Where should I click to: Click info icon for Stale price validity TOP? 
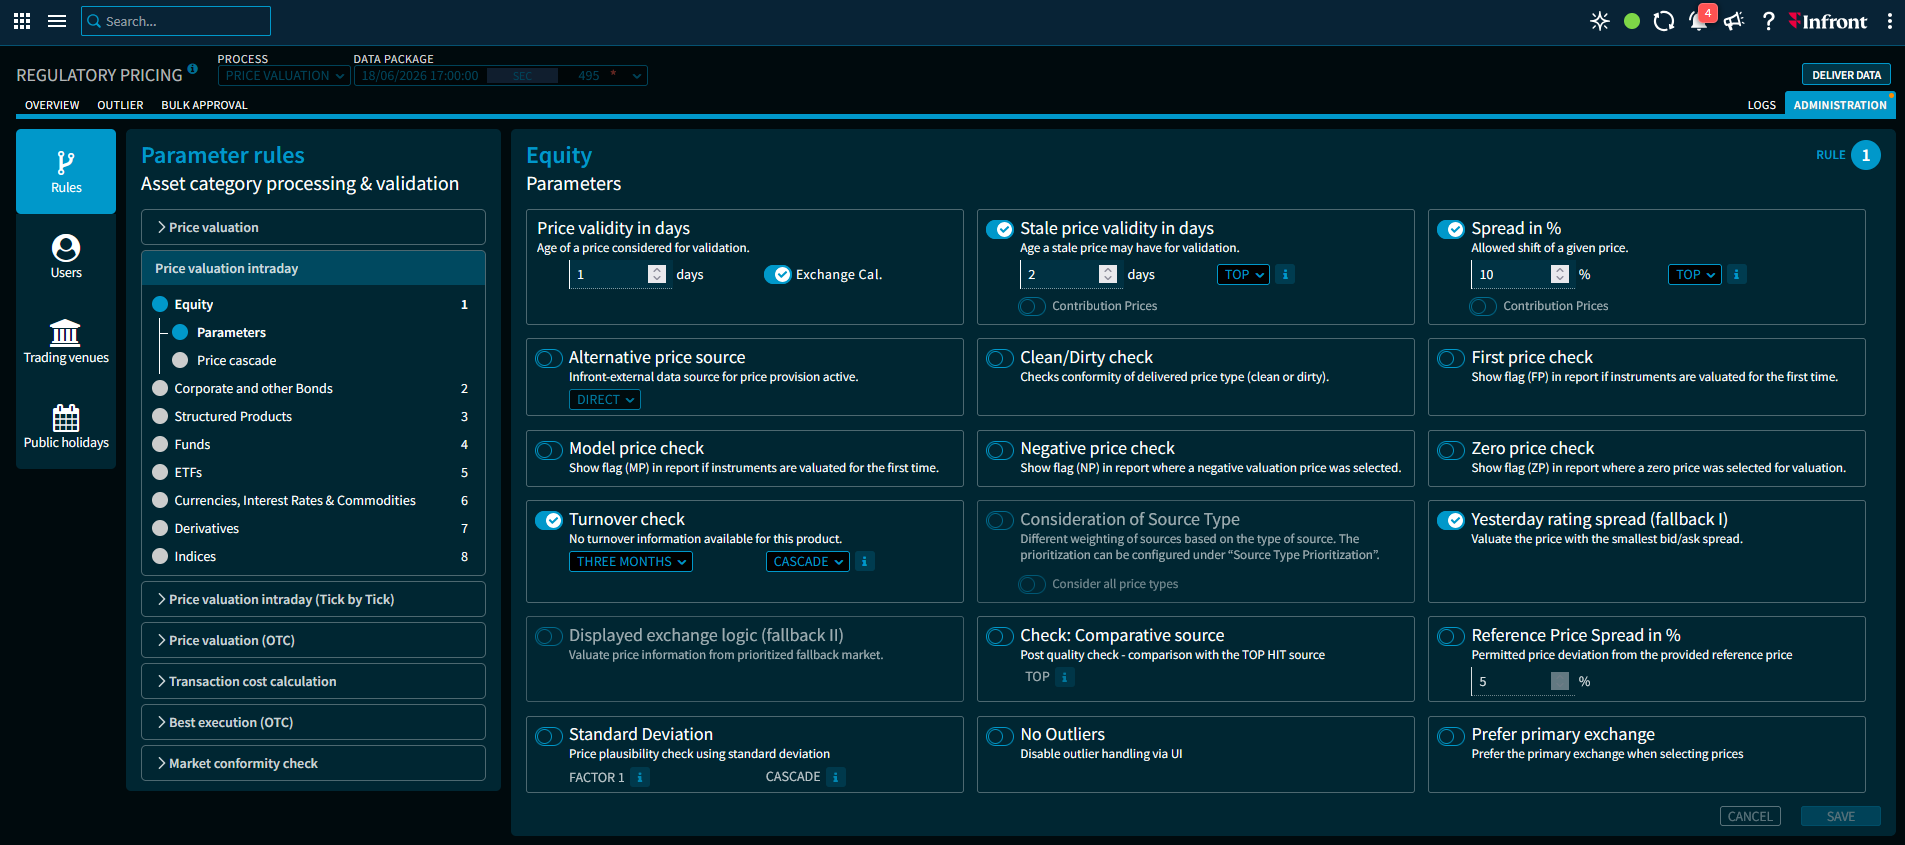(x=1286, y=275)
